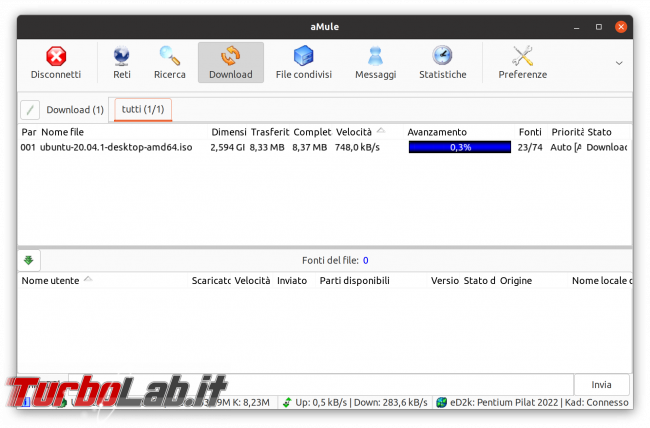Sort by Priorità column header
Viewport: 650px width, 428px height.
click(567, 132)
